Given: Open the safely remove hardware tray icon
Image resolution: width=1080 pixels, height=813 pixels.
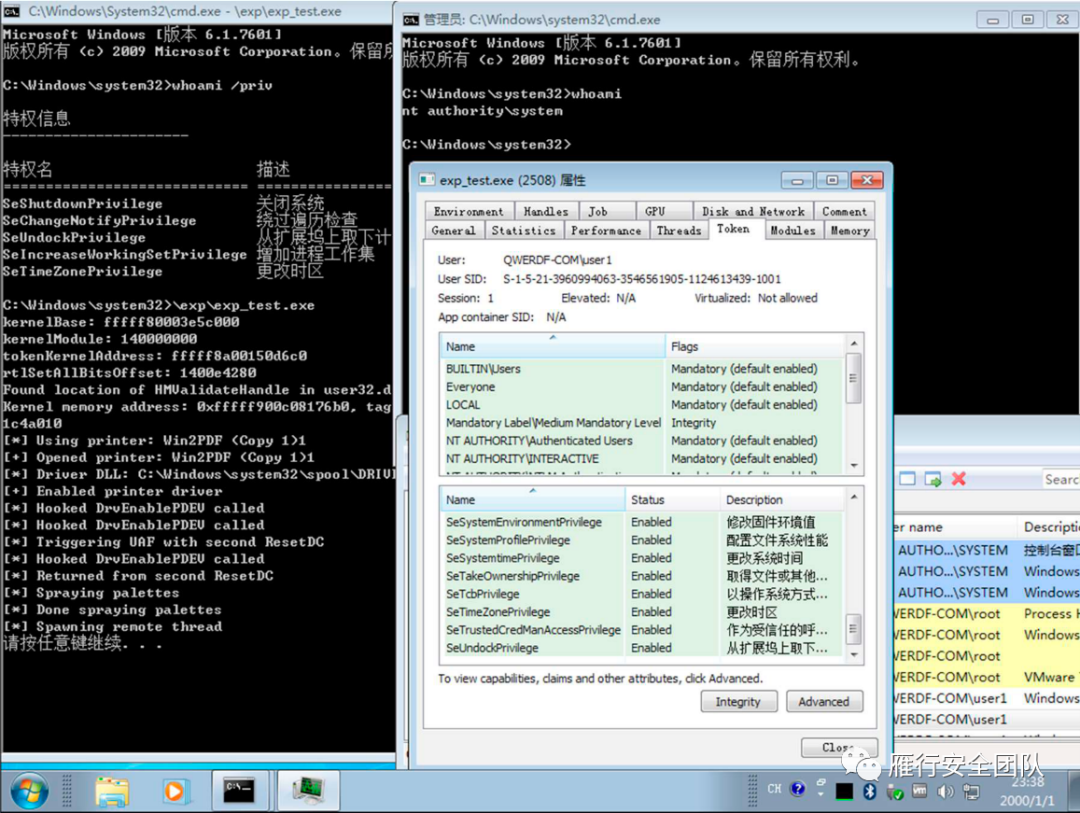Looking at the screenshot, I should pos(895,792).
